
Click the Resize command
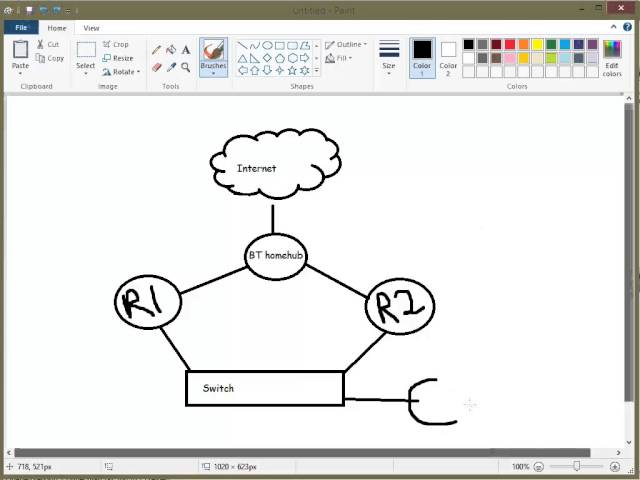click(118, 58)
